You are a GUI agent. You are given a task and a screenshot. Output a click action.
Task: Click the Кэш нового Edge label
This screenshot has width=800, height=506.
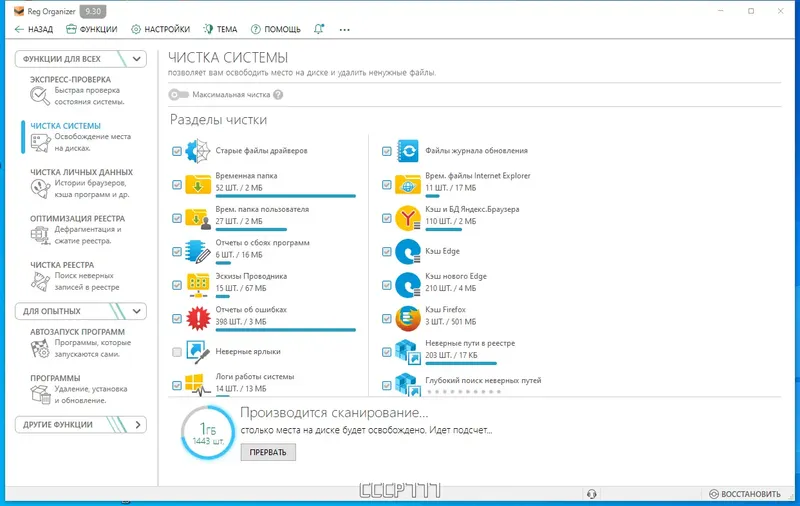tap(456, 276)
